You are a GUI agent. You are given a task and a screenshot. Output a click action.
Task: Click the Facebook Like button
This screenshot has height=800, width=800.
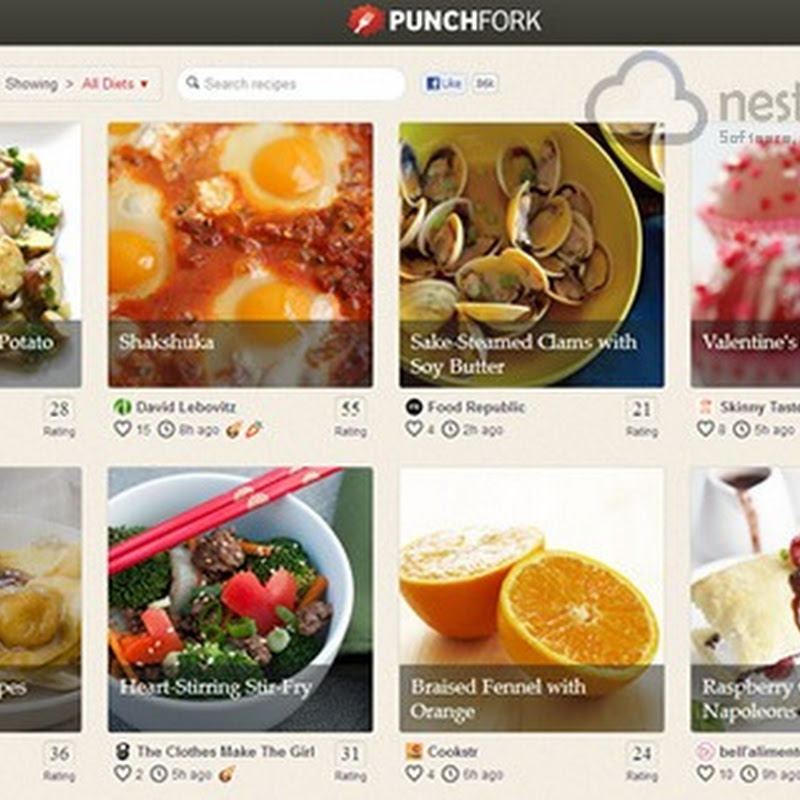point(443,83)
